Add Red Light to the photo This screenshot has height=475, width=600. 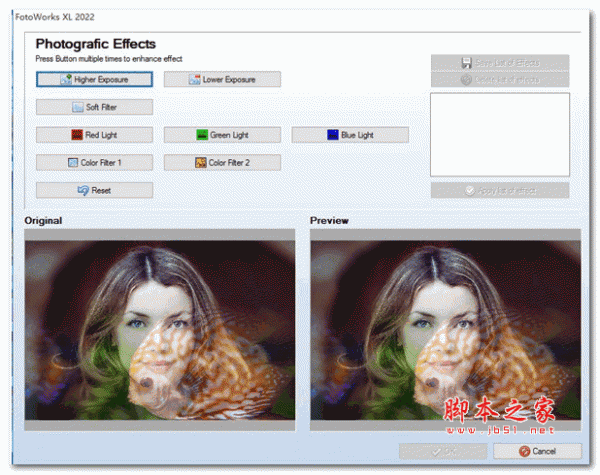coord(95,135)
